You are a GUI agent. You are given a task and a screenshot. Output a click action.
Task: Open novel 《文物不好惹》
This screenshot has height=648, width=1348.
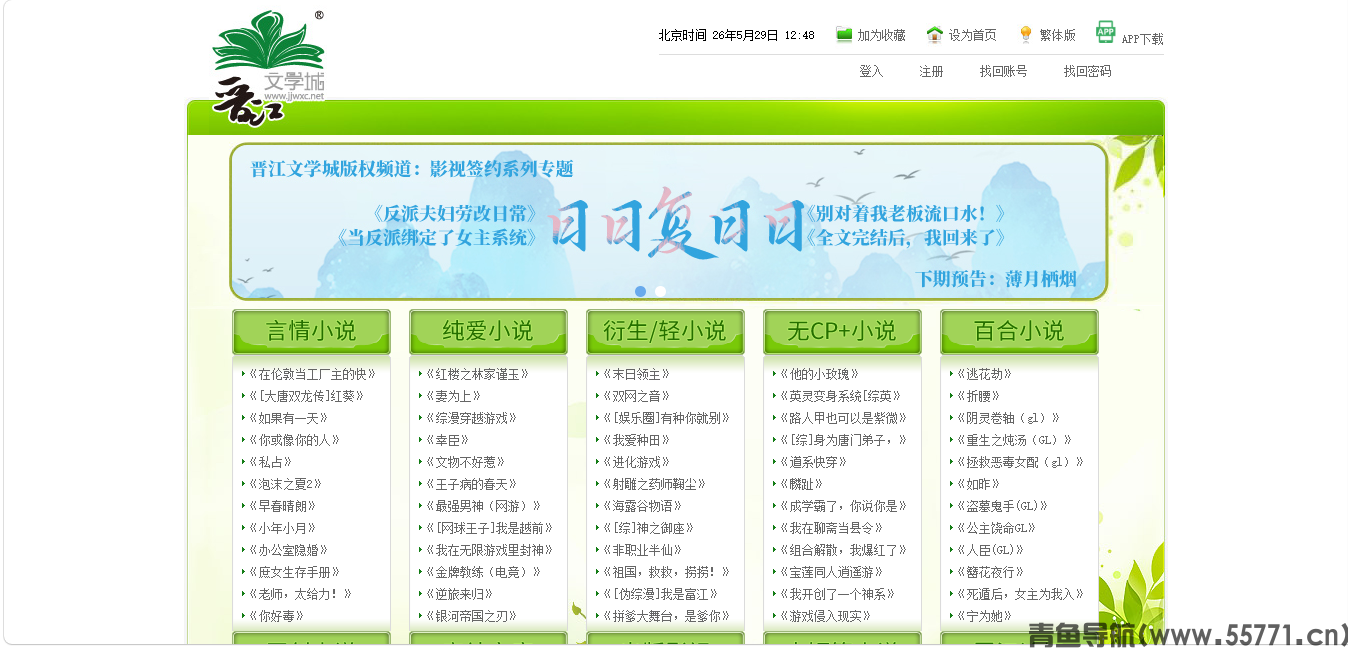tap(466, 462)
